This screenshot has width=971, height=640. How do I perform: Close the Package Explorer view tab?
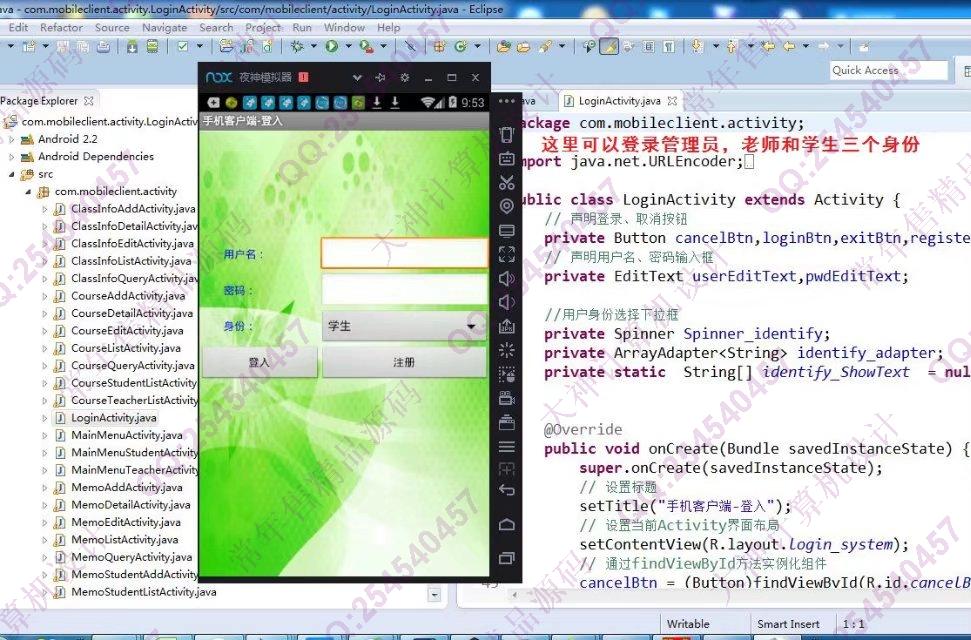click(x=89, y=100)
